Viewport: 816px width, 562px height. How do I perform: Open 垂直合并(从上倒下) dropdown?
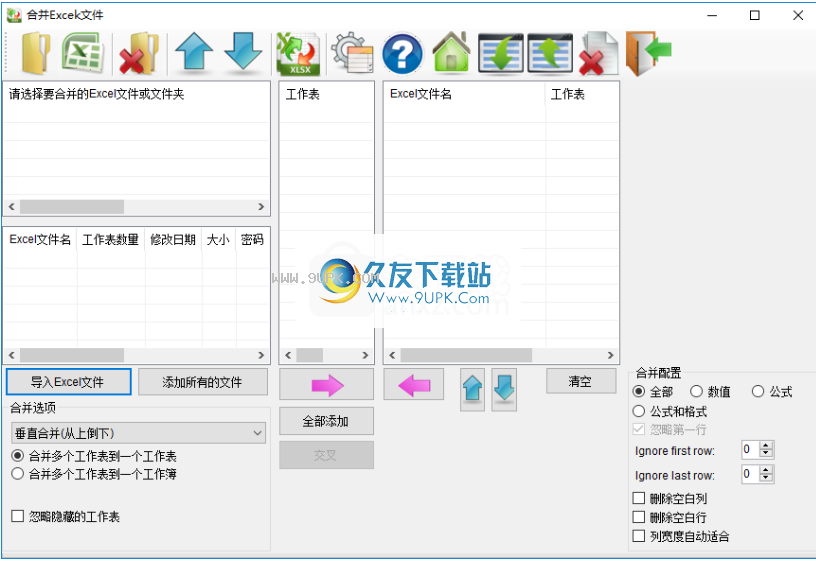138,433
